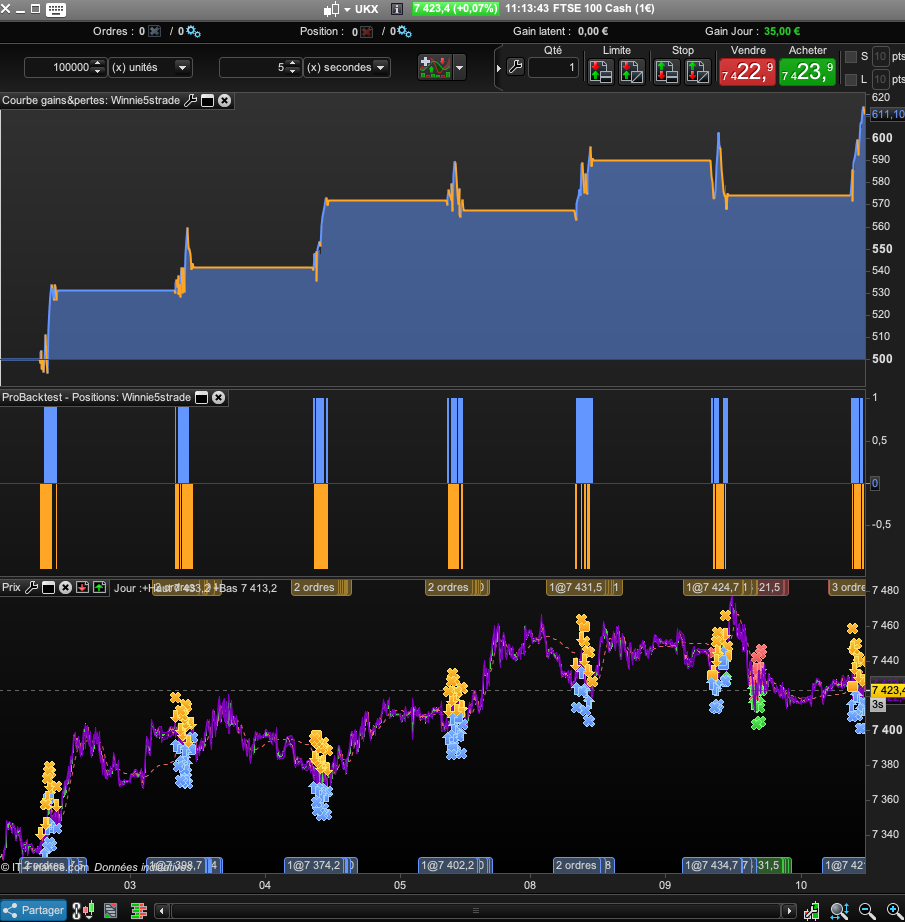
Task: Zoom out the chart with minus magnifier
Action: (x=866, y=910)
